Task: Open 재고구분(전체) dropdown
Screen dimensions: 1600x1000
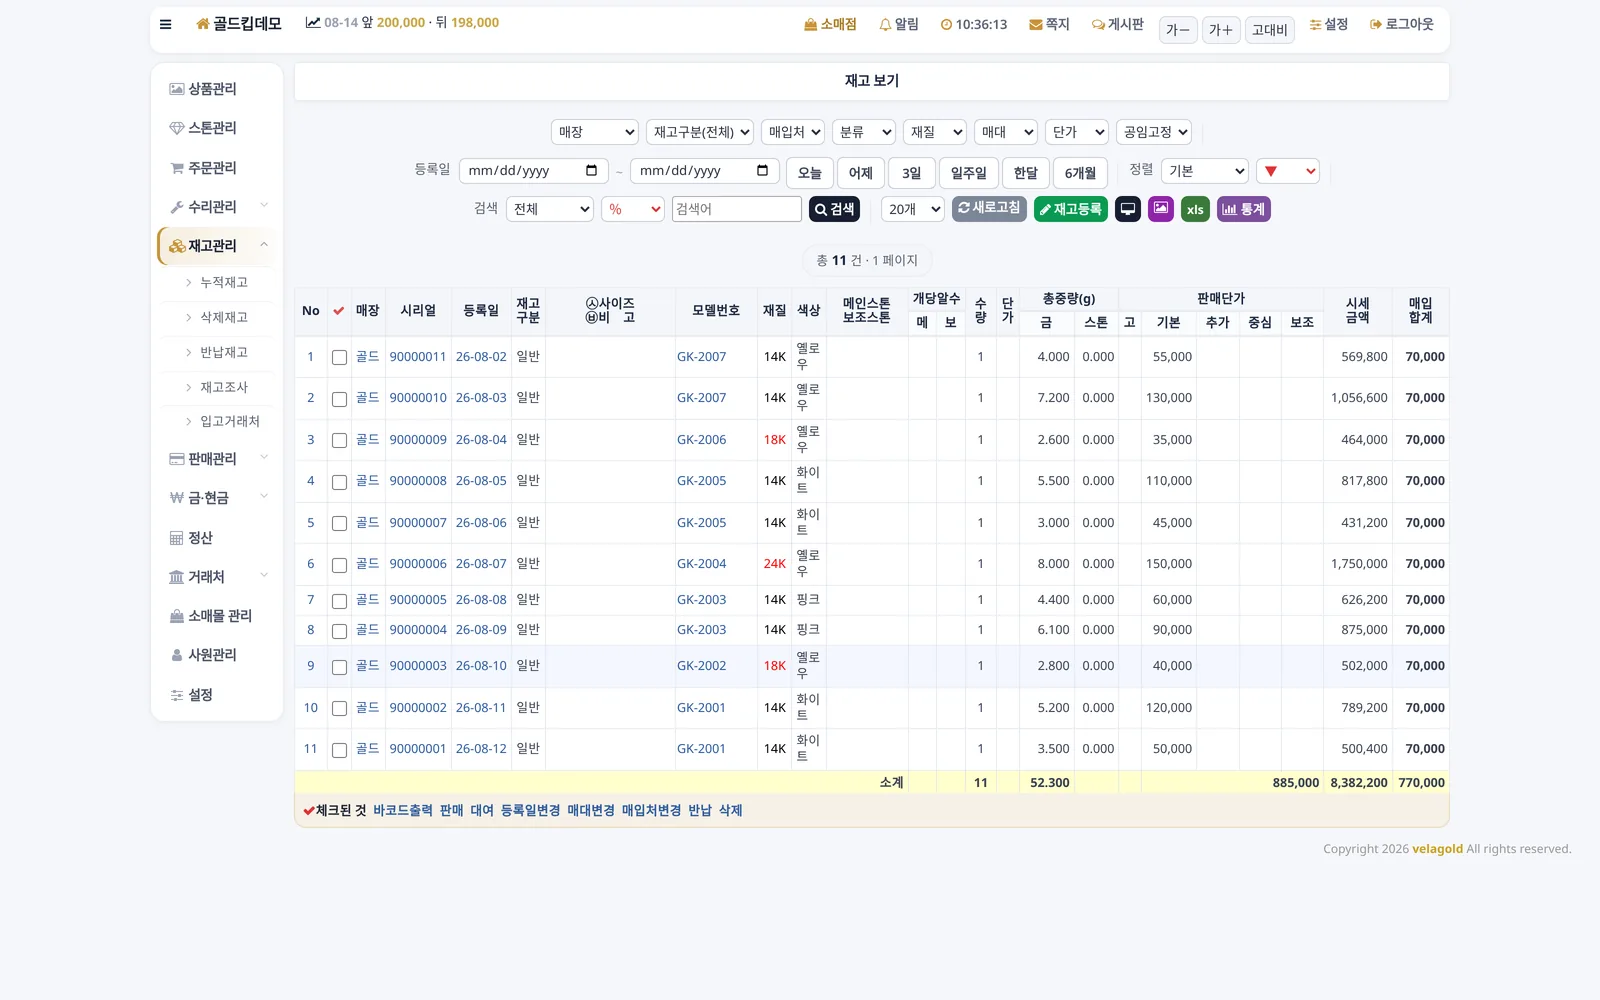Action: tap(700, 132)
